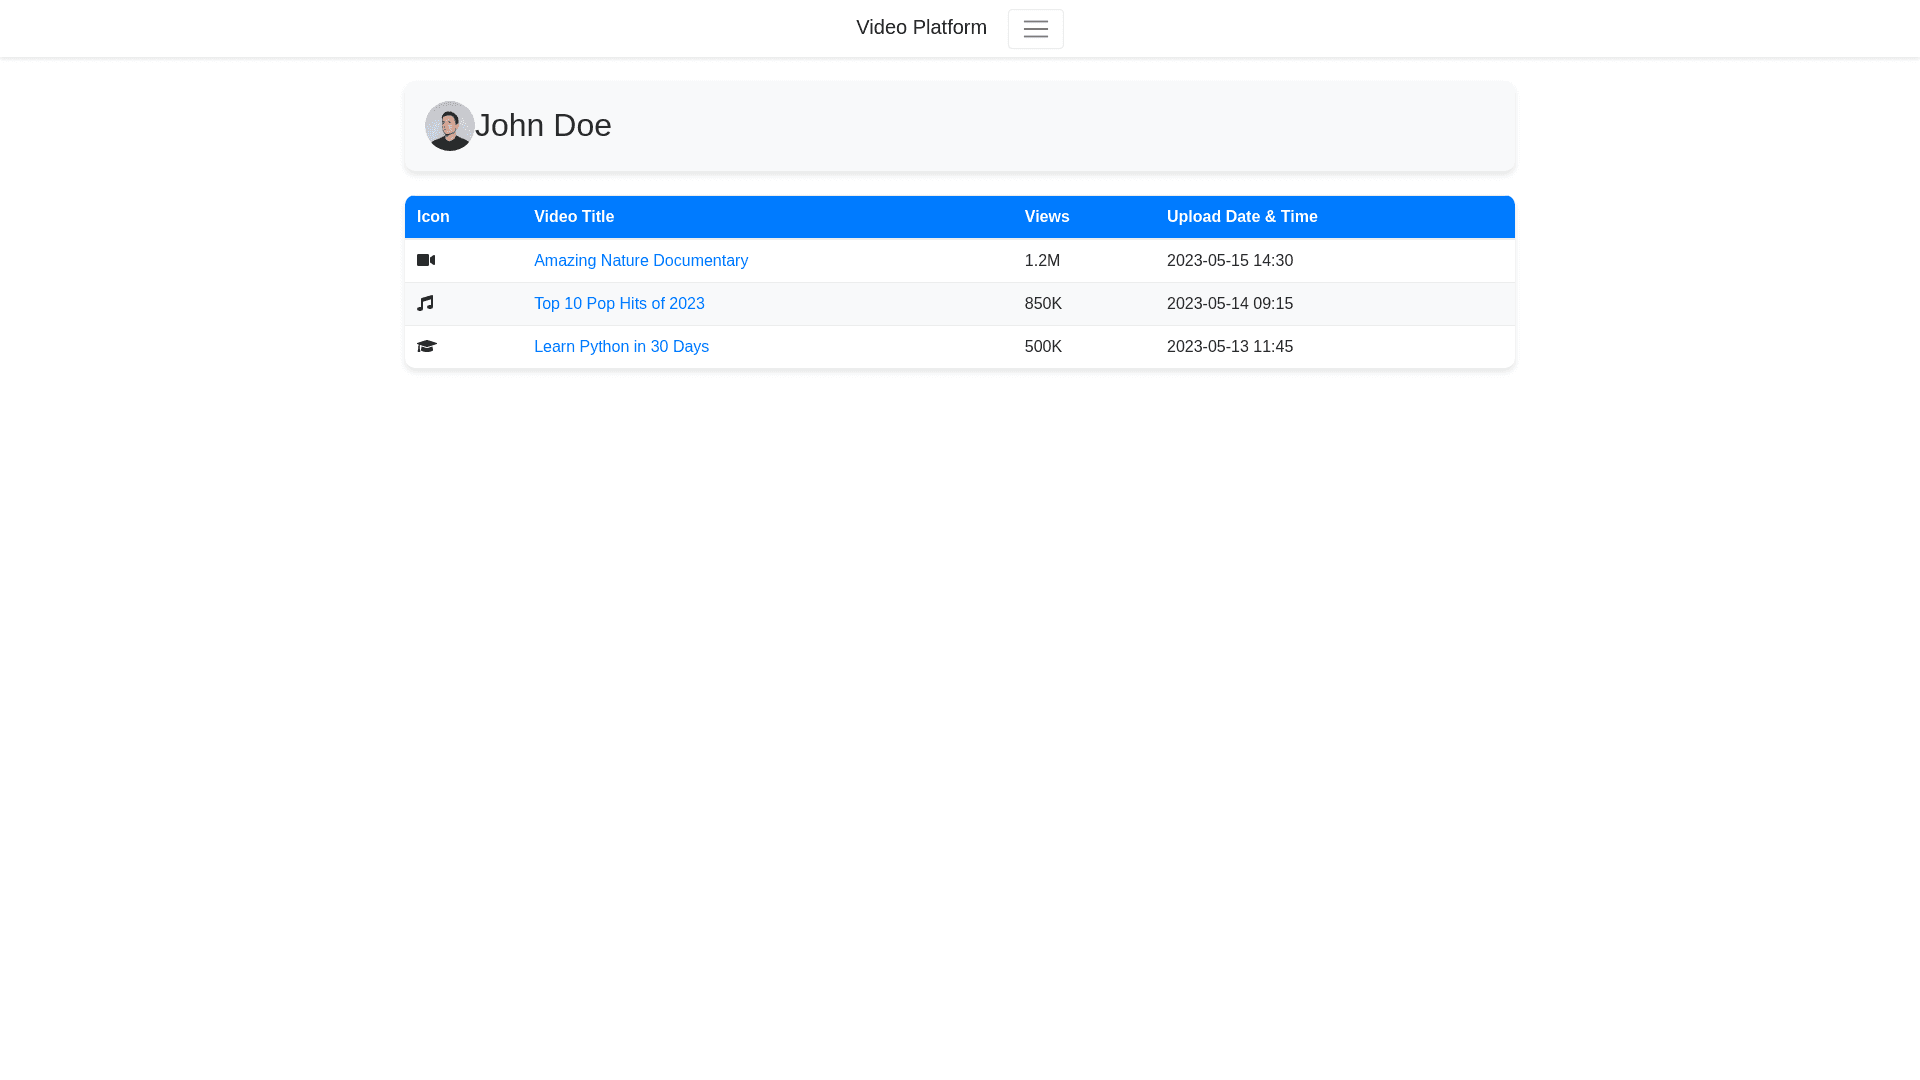Image resolution: width=1920 pixels, height=1080 pixels.
Task: Click the 2023-05-13 11:45 upload date
Action: [x=1229, y=346]
